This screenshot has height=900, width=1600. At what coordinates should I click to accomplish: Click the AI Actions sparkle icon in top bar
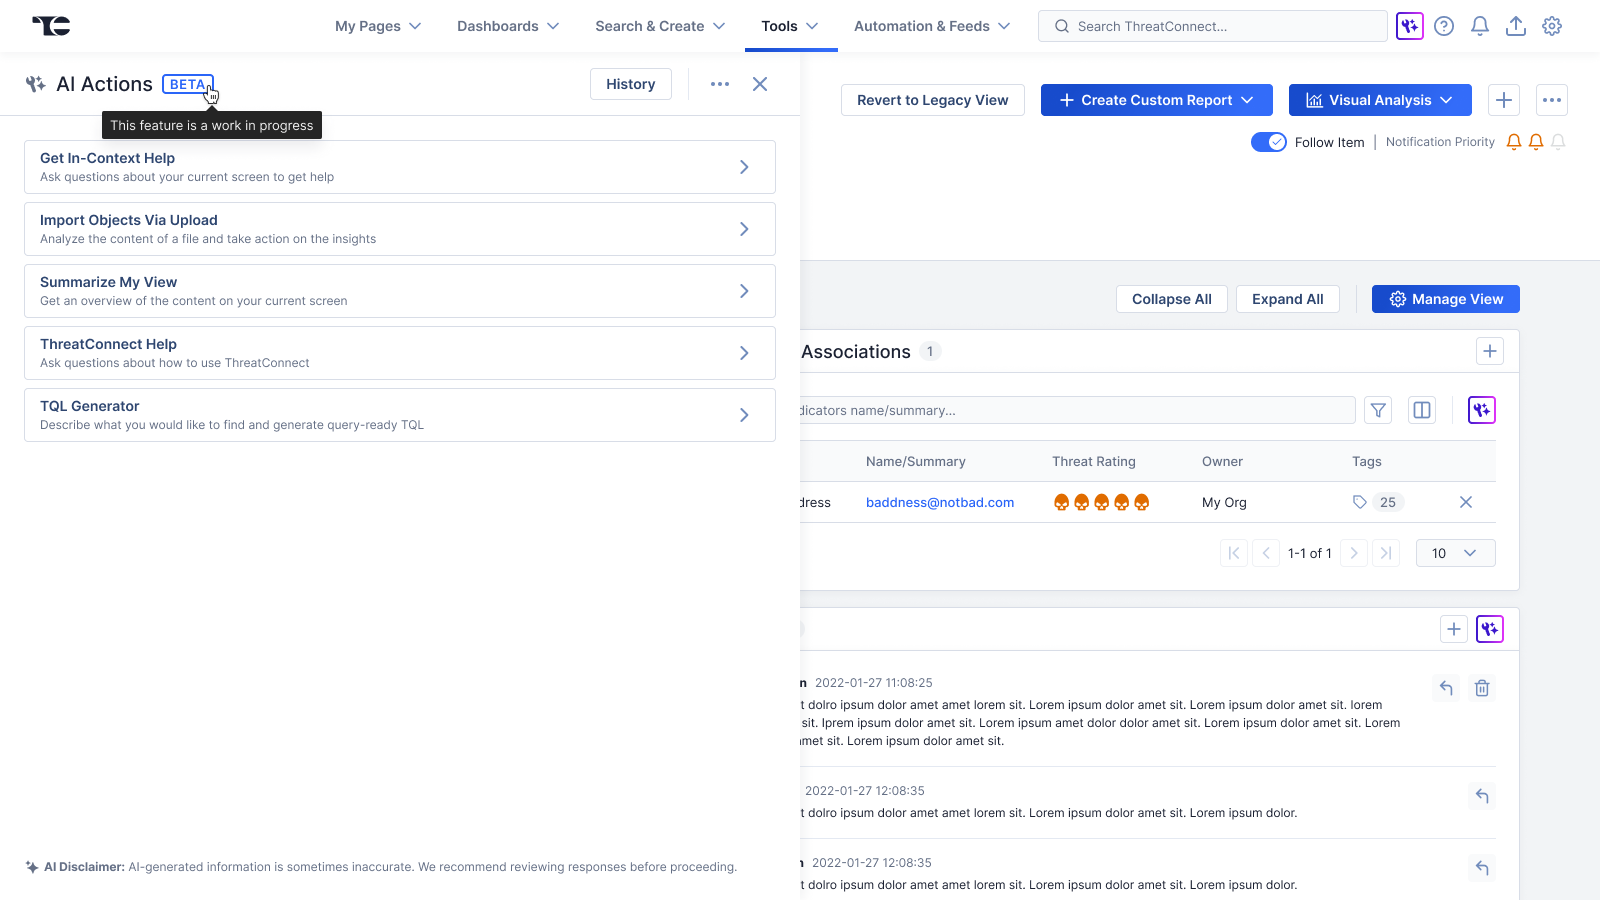point(1409,26)
